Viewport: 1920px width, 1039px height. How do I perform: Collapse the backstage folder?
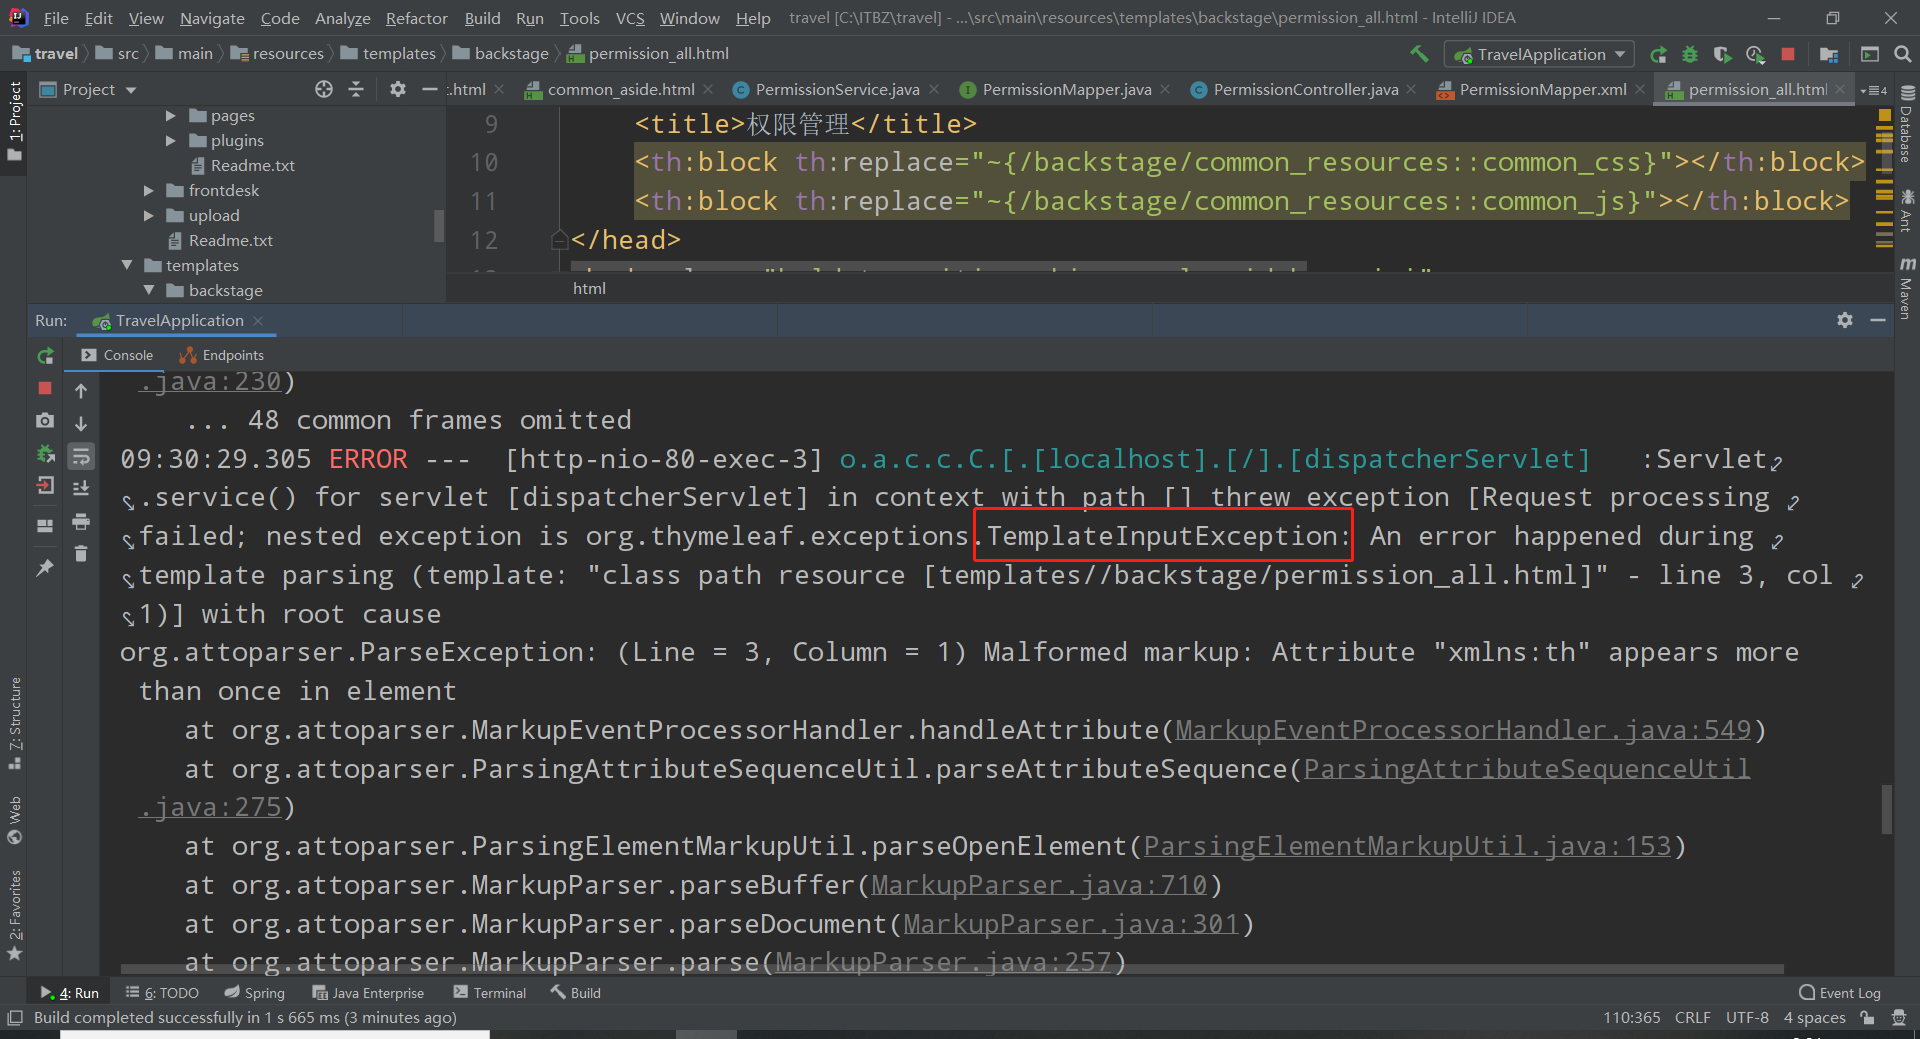pyautogui.click(x=149, y=290)
